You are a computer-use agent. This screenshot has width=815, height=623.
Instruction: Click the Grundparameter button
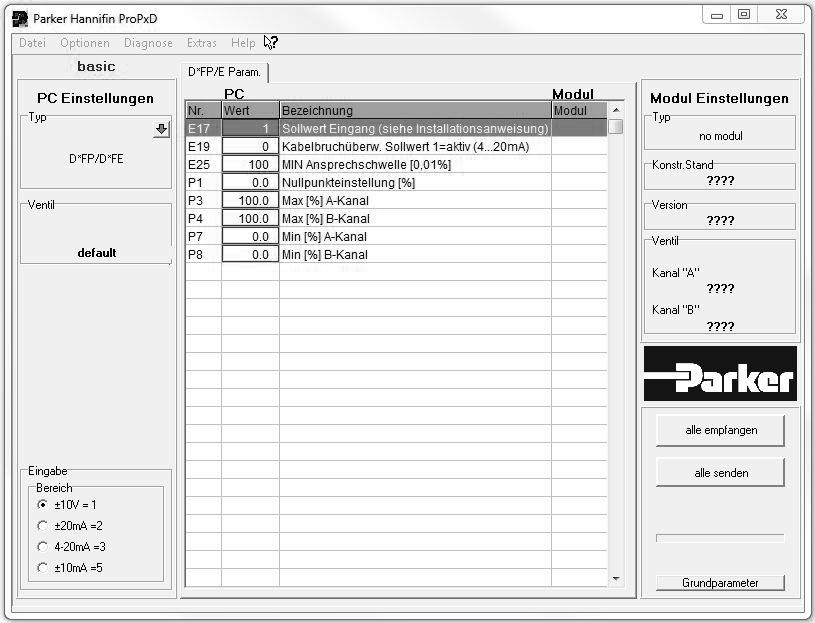[x=720, y=583]
